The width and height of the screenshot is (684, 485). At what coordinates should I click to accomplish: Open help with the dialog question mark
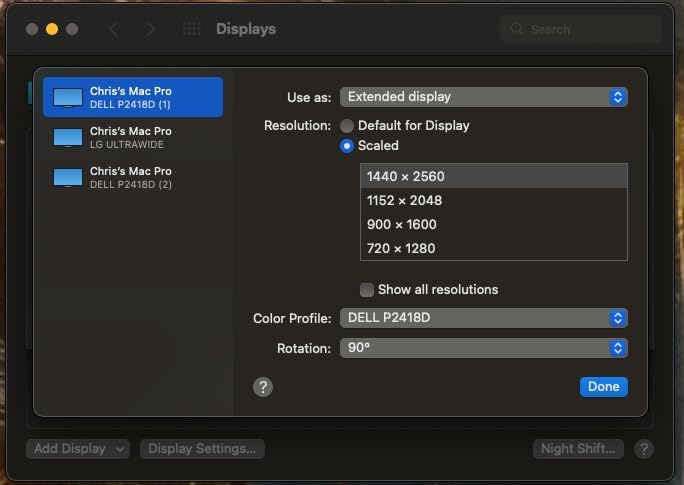pyautogui.click(x=263, y=387)
